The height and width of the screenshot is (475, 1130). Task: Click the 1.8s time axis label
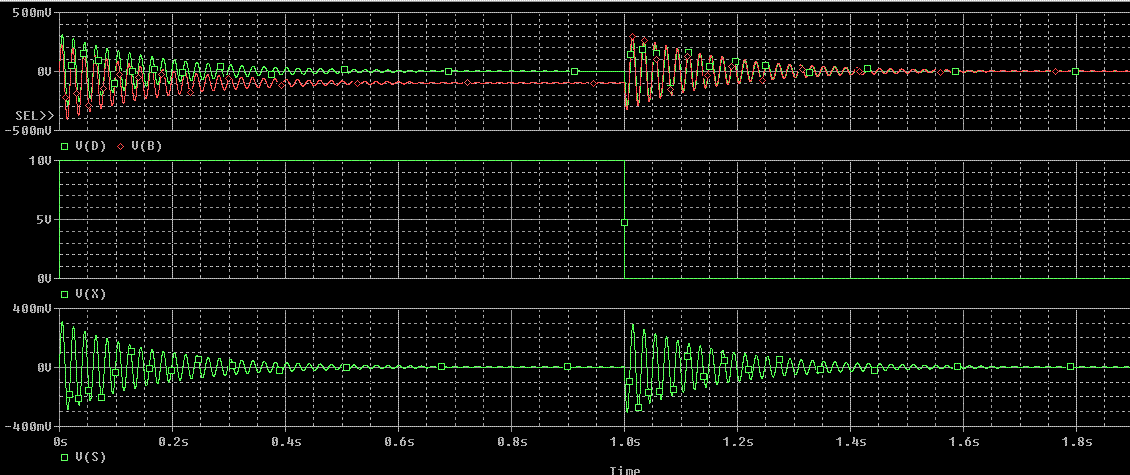1077,440
